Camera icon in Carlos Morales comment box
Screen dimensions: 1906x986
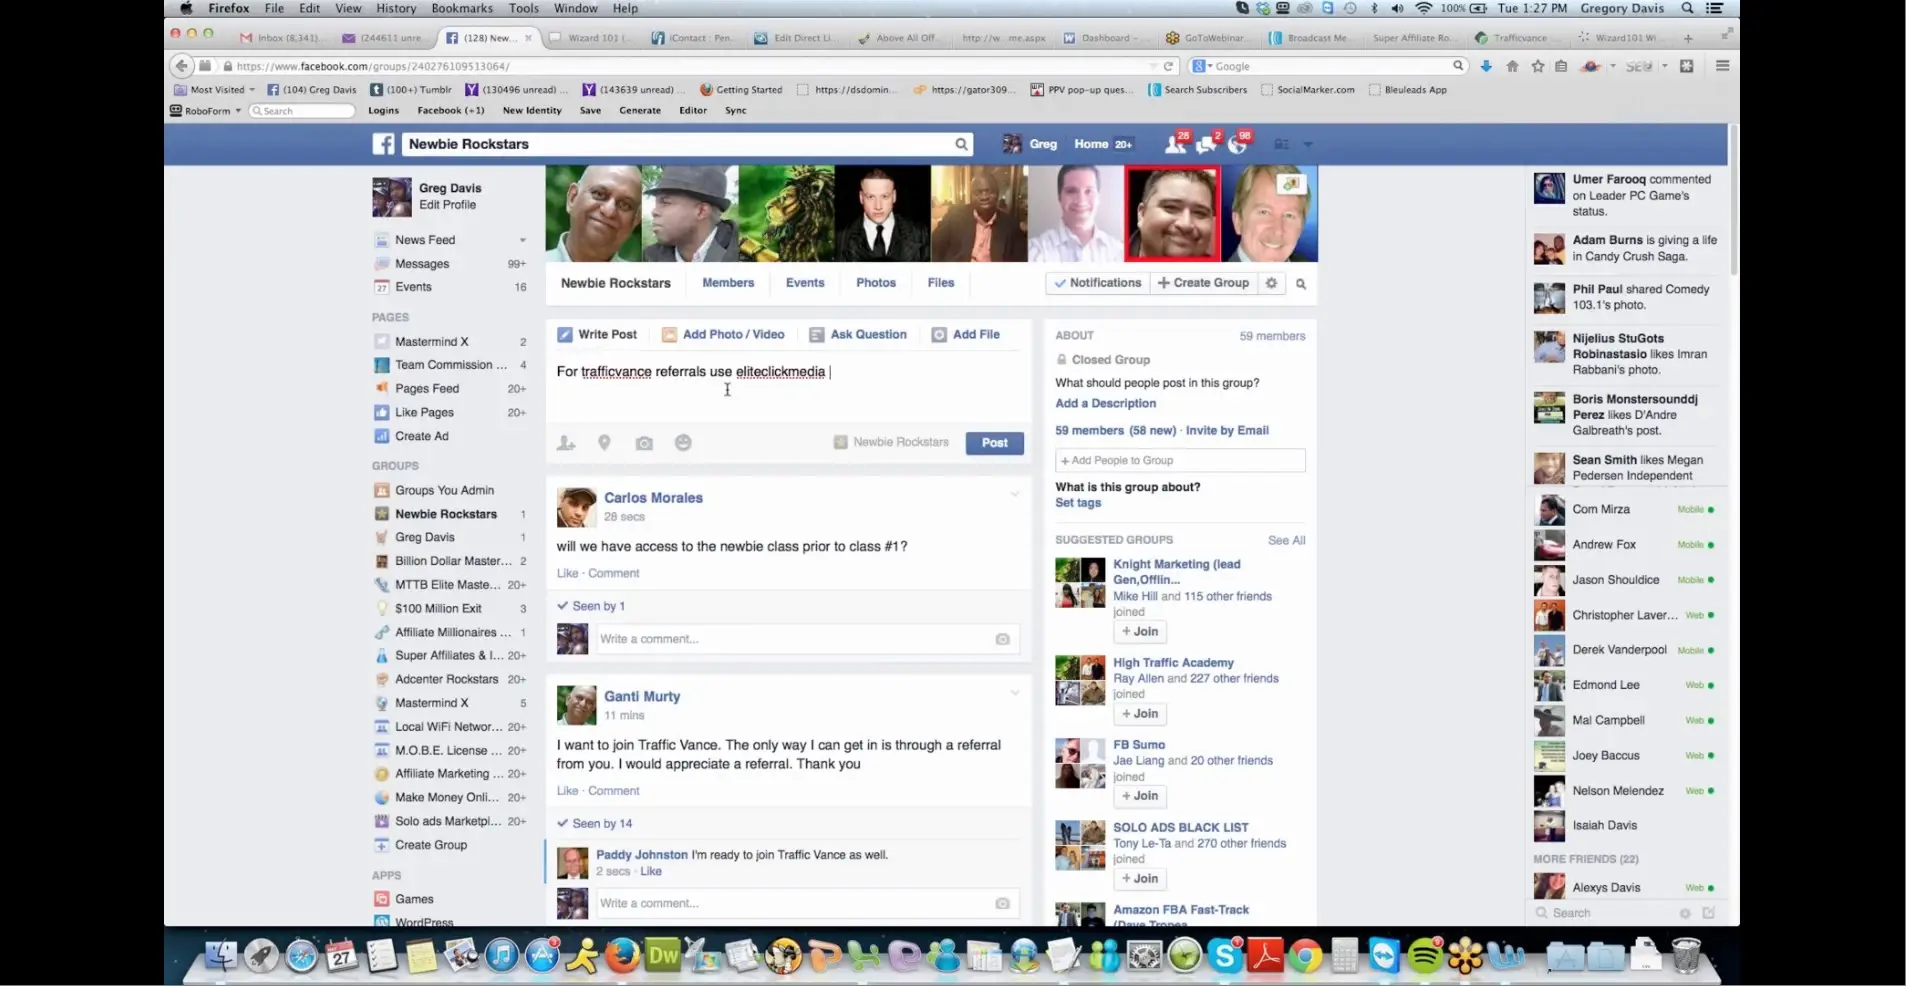pos(1002,639)
